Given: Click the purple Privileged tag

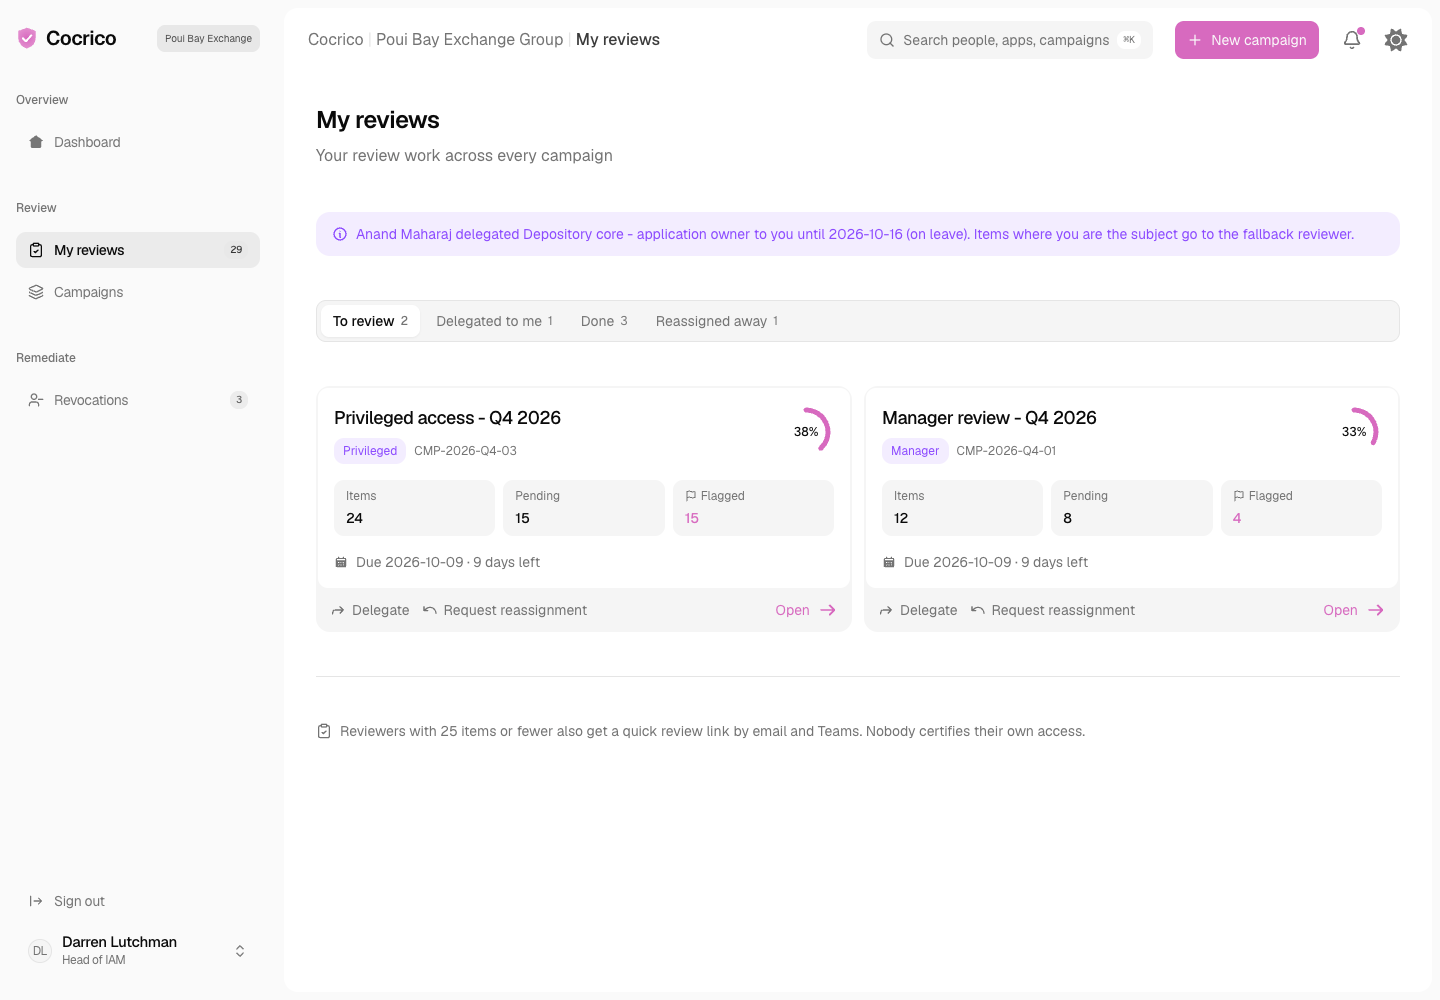Looking at the screenshot, I should [x=370, y=451].
